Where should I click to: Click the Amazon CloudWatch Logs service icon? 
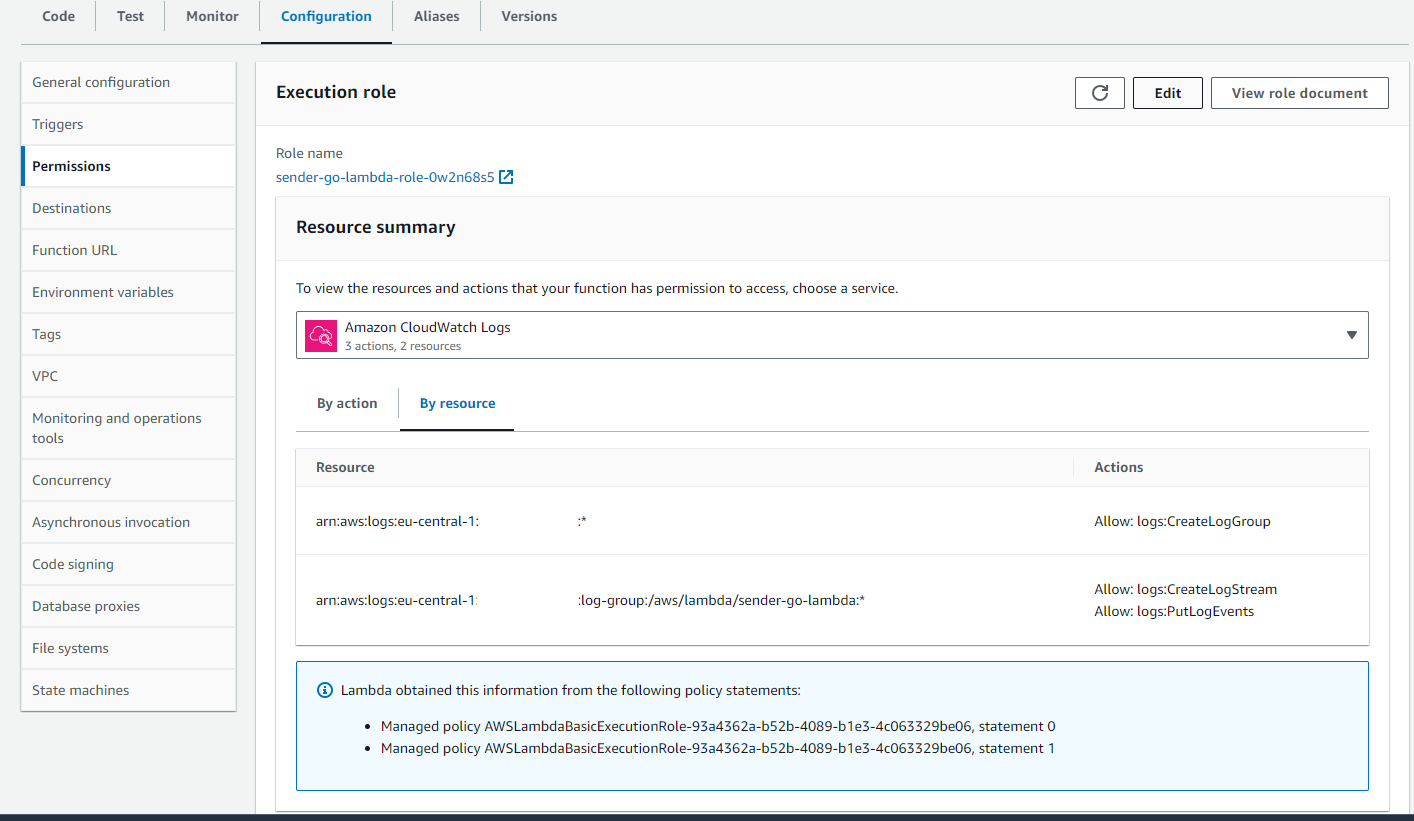320,335
